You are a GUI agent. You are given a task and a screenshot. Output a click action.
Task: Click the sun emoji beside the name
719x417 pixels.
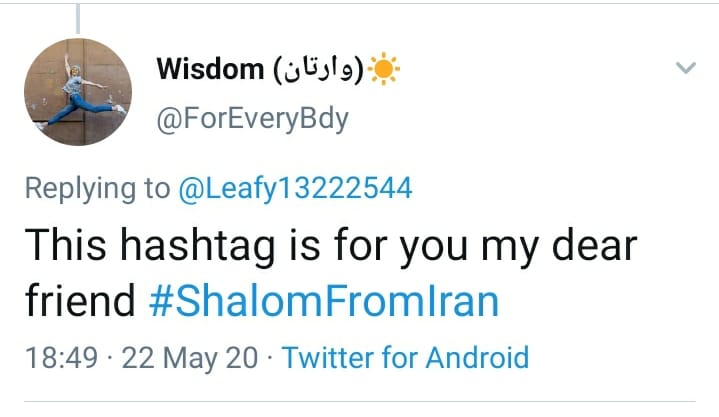[383, 68]
